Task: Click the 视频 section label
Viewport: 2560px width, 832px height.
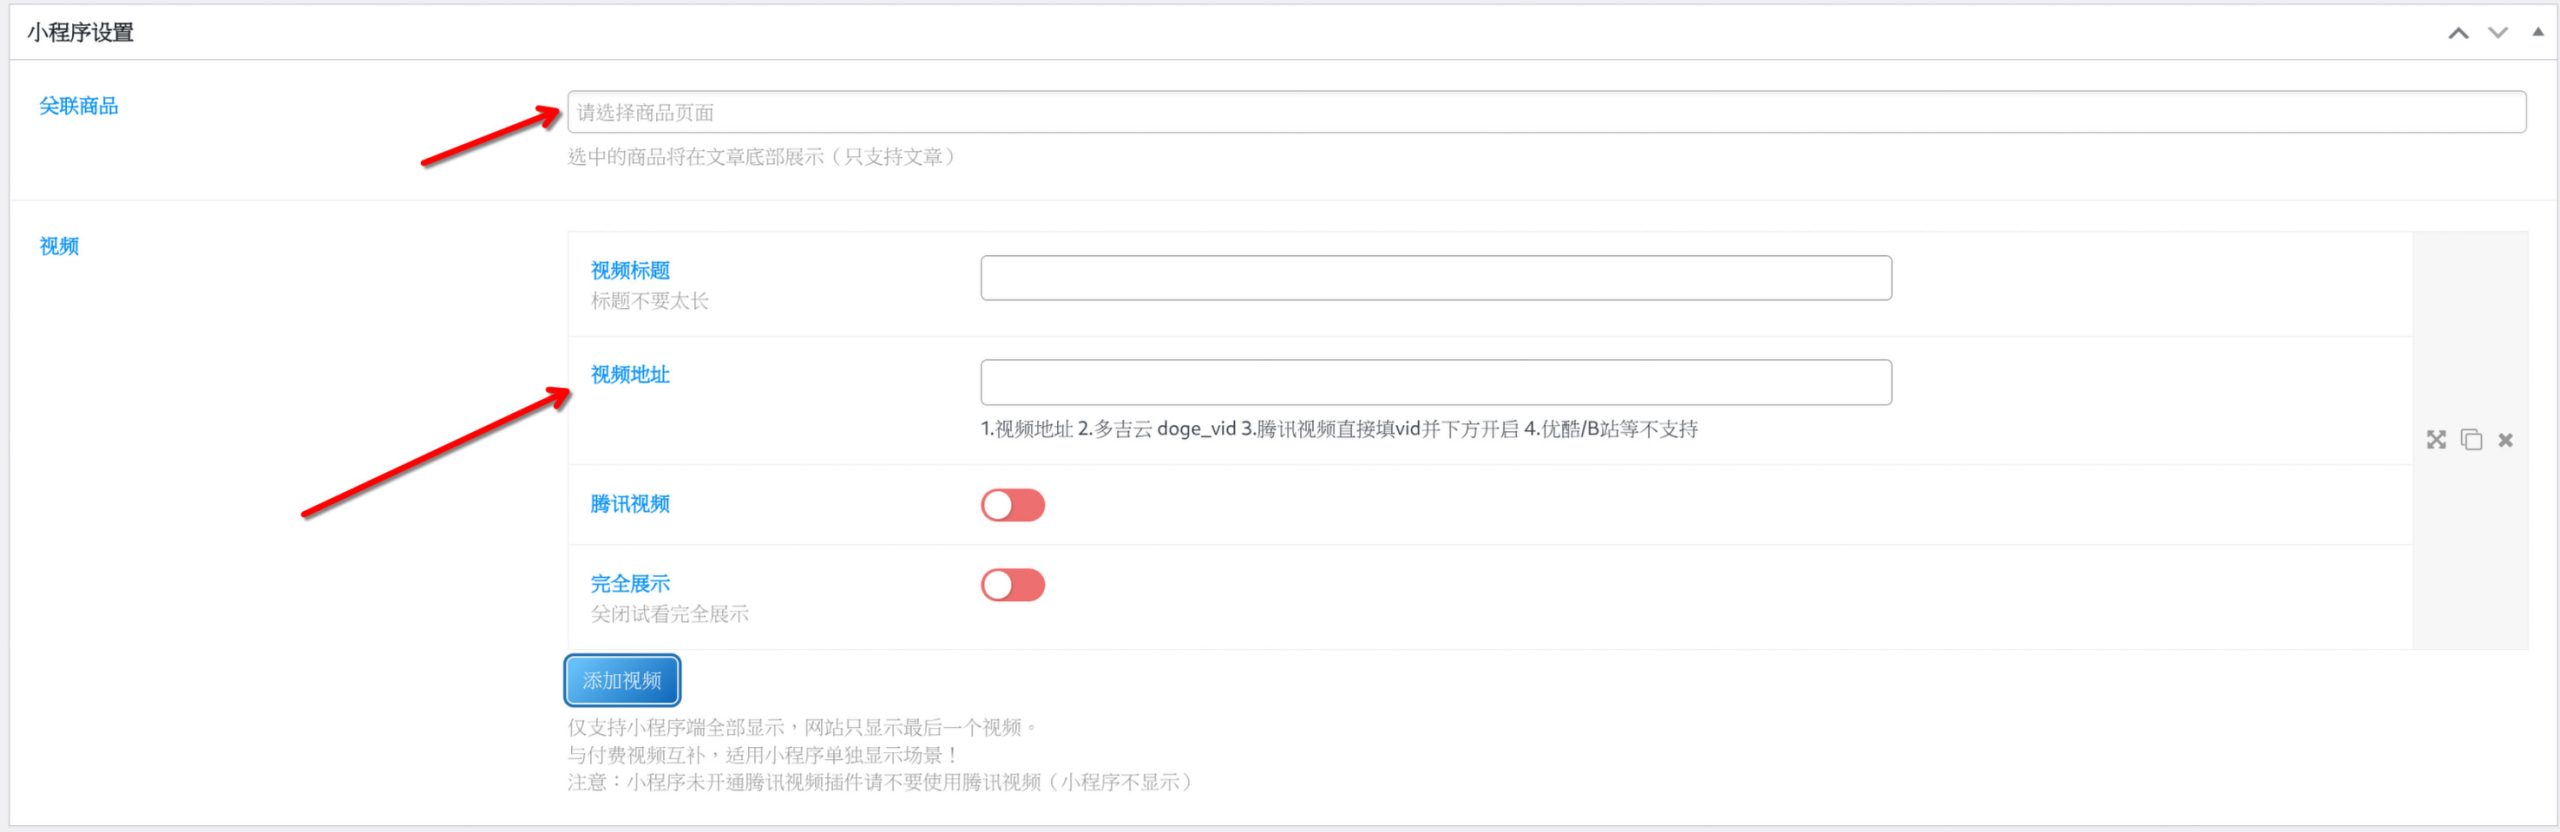Action: (59, 246)
